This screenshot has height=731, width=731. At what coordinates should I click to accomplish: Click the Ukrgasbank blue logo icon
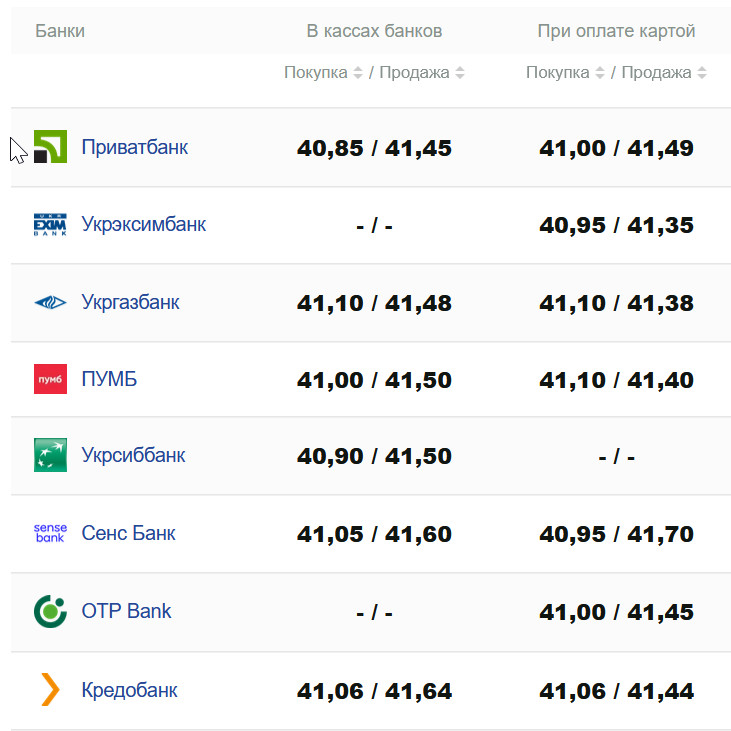click(x=50, y=302)
